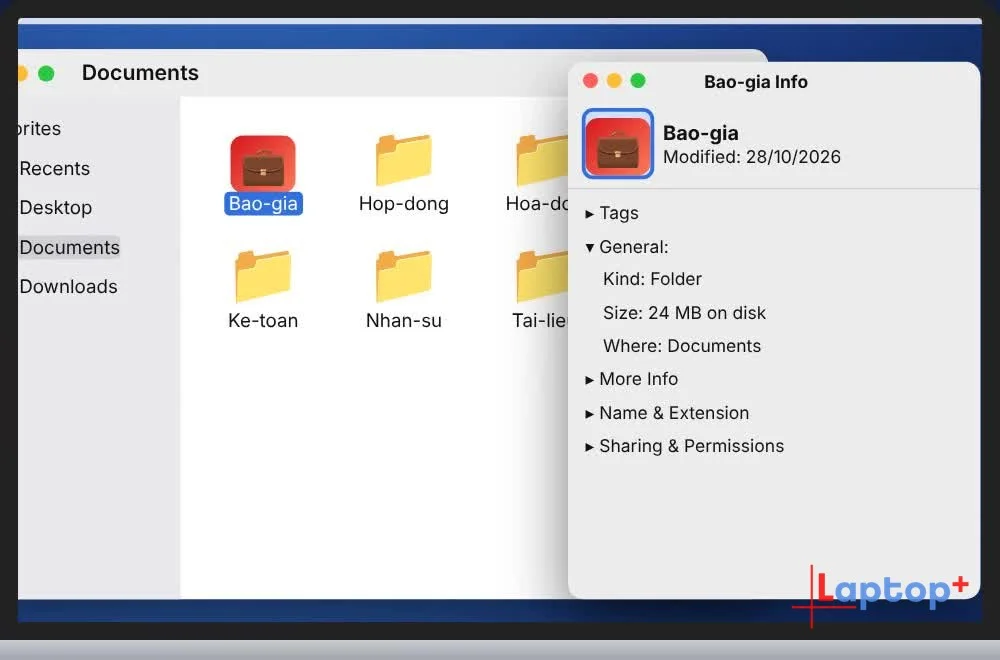Click the Ke-toan folder name label
1000x660 pixels.
point(263,320)
